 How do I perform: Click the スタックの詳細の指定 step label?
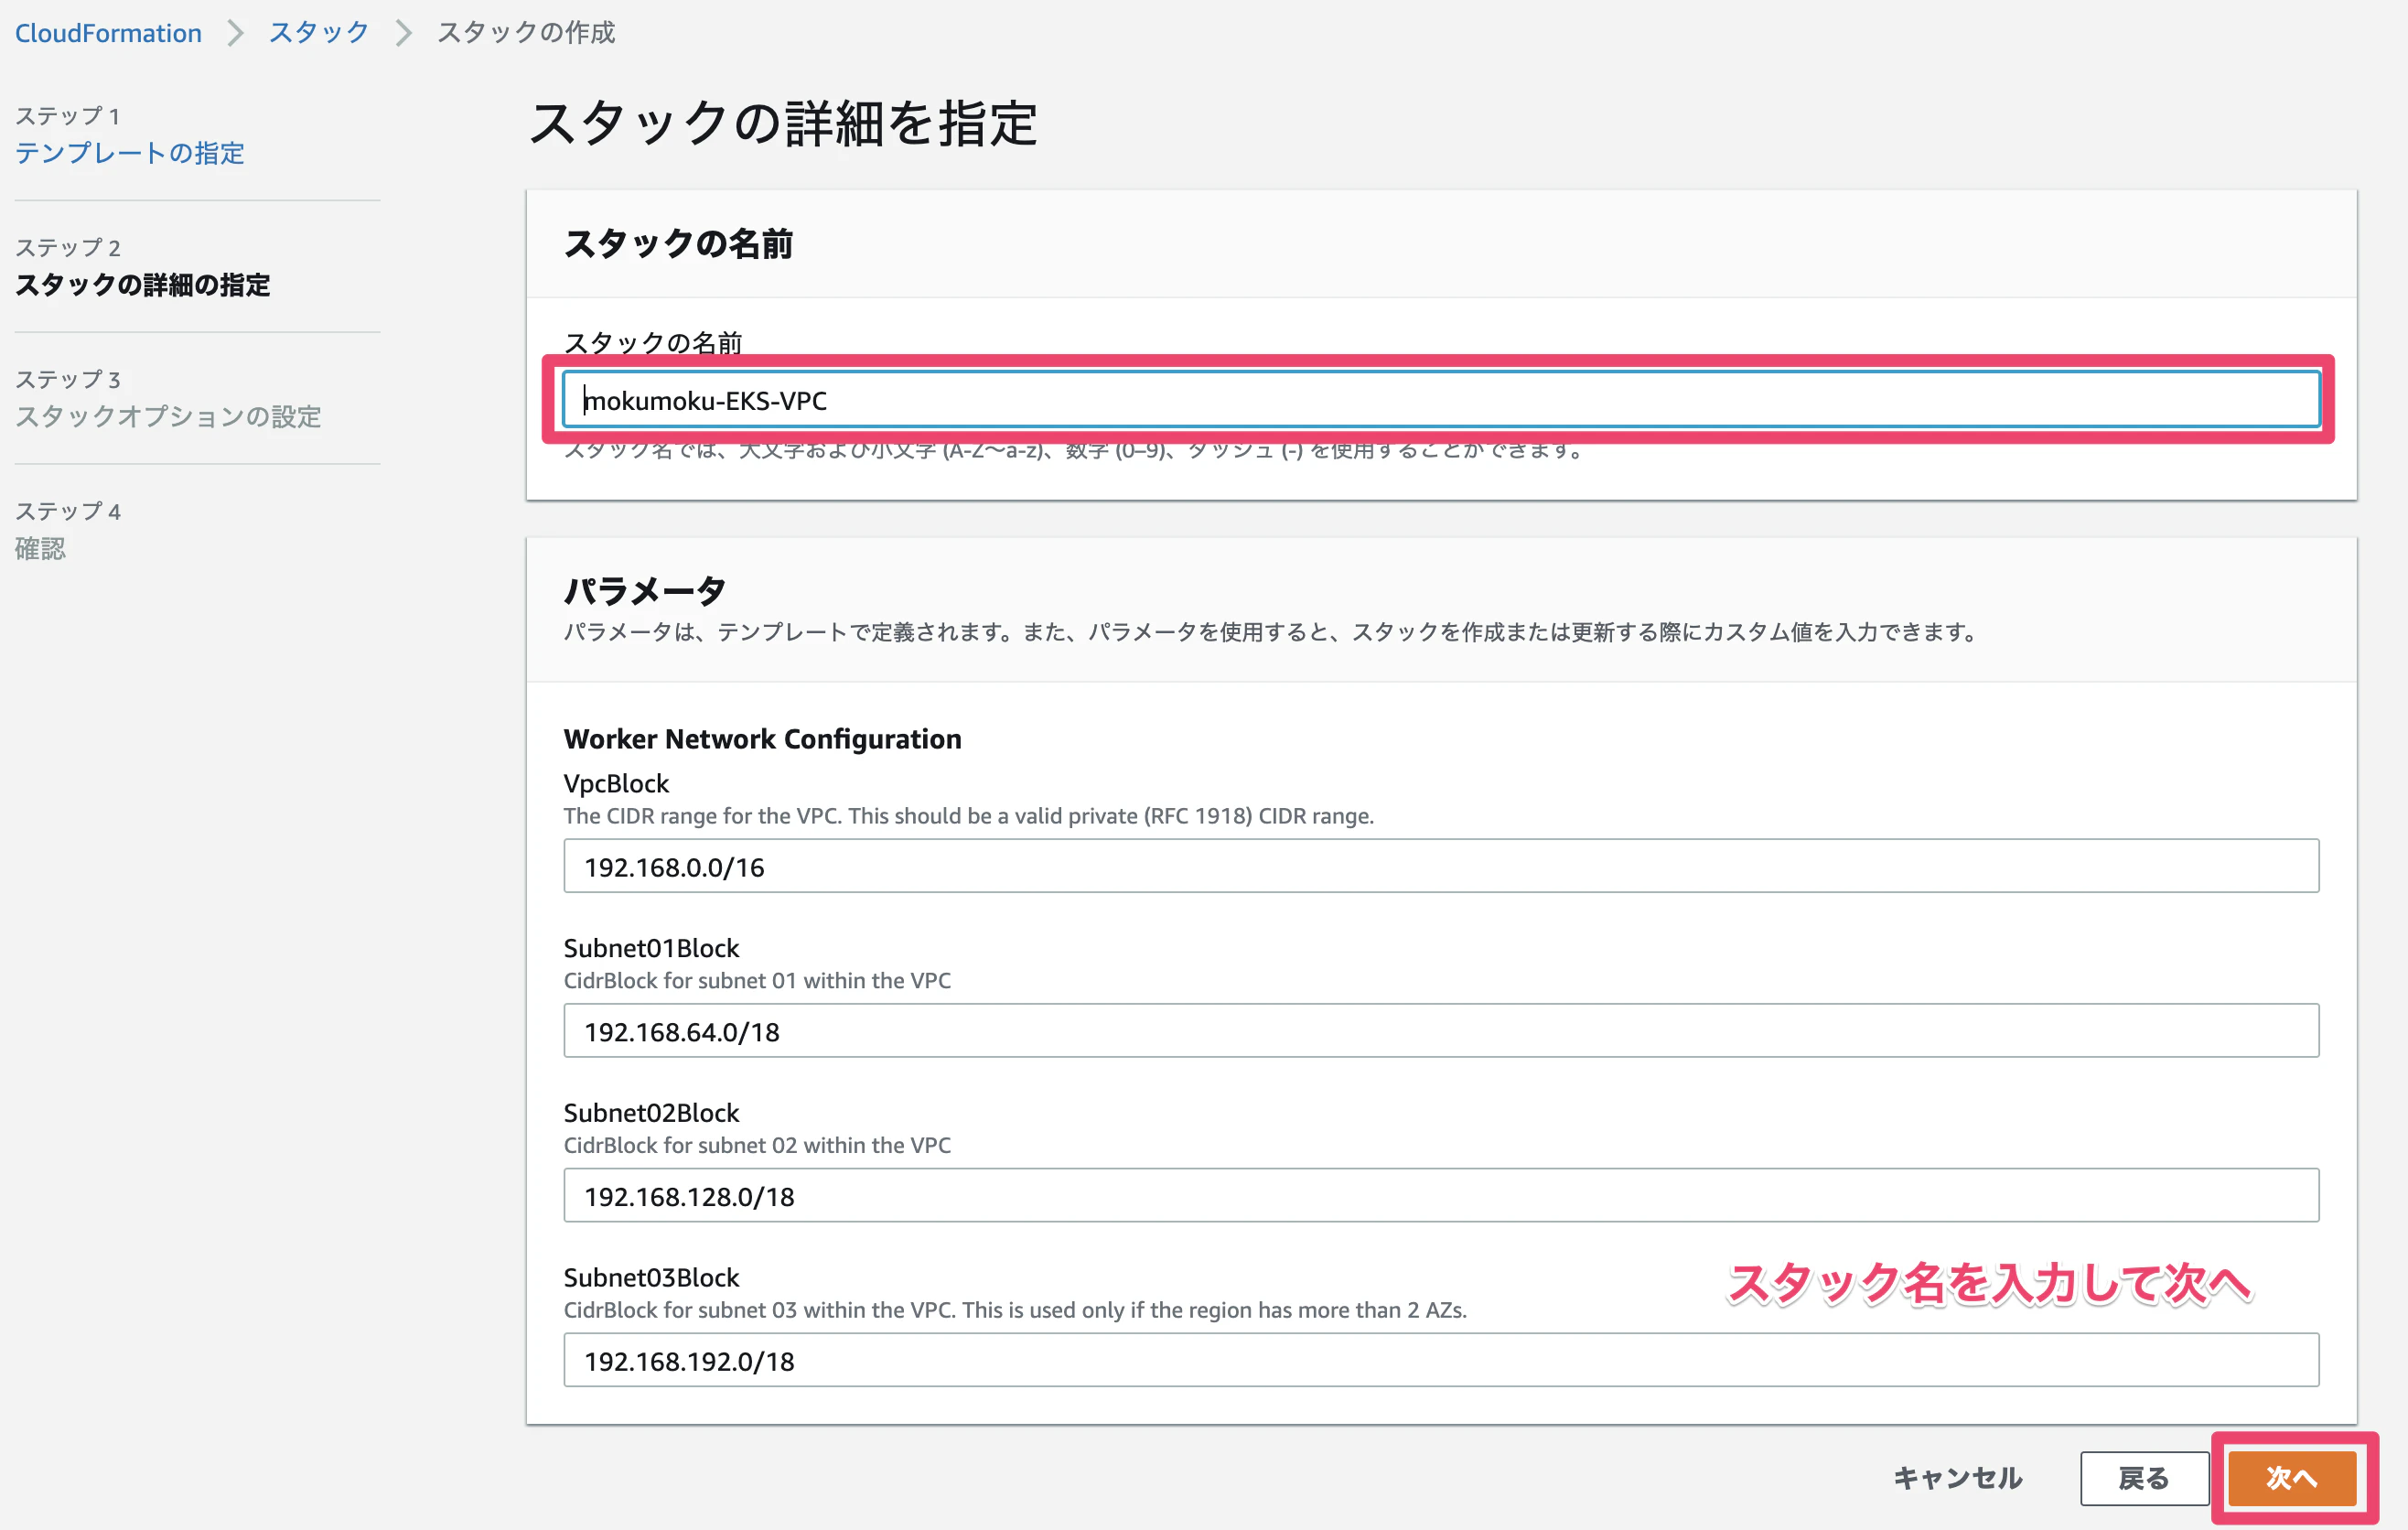[143, 285]
